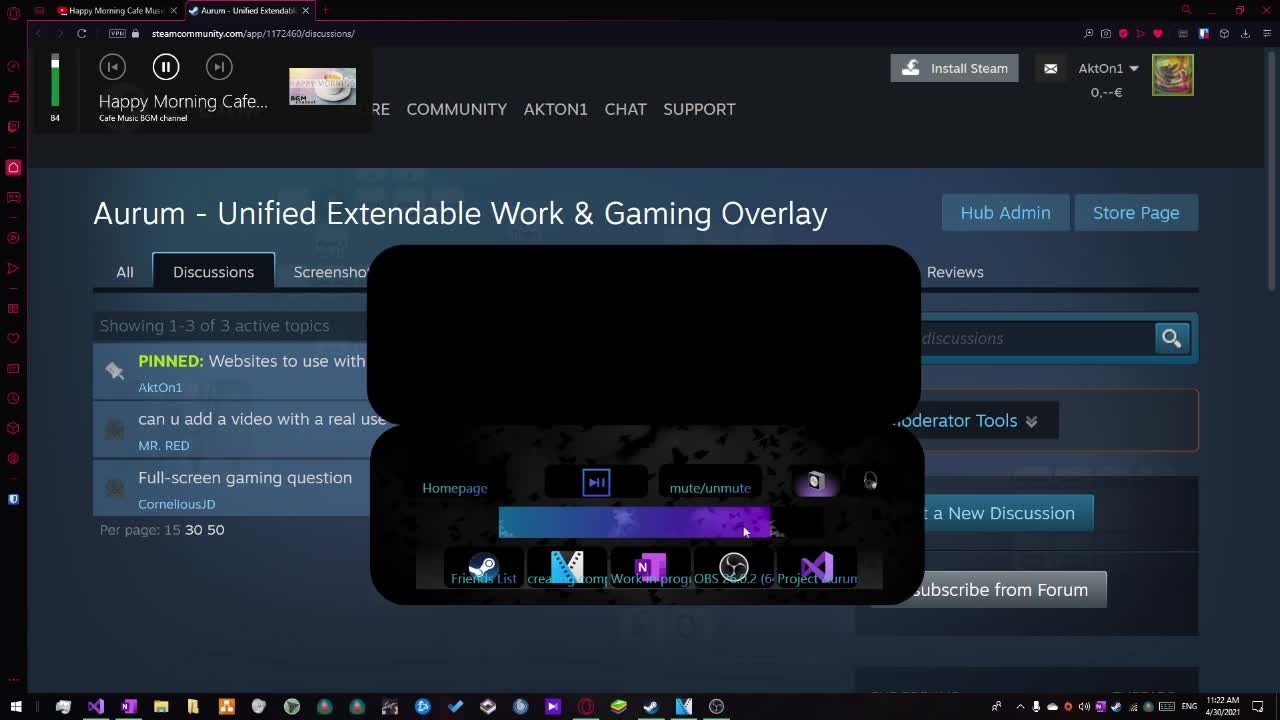Pause the Happy Morning Cafe media playback
The height and width of the screenshot is (720, 1280).
[166, 67]
